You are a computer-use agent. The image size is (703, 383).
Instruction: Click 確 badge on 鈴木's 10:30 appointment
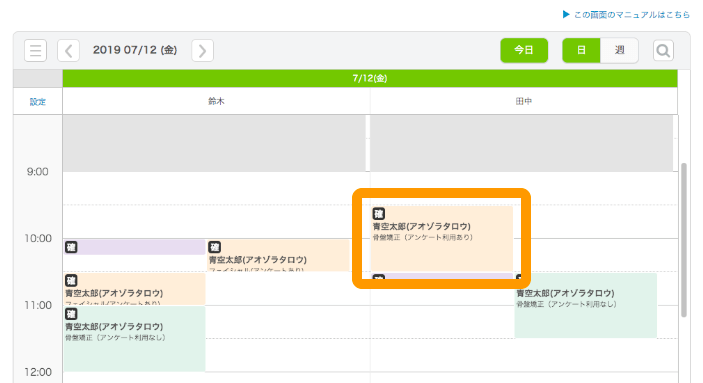[x=71, y=281]
